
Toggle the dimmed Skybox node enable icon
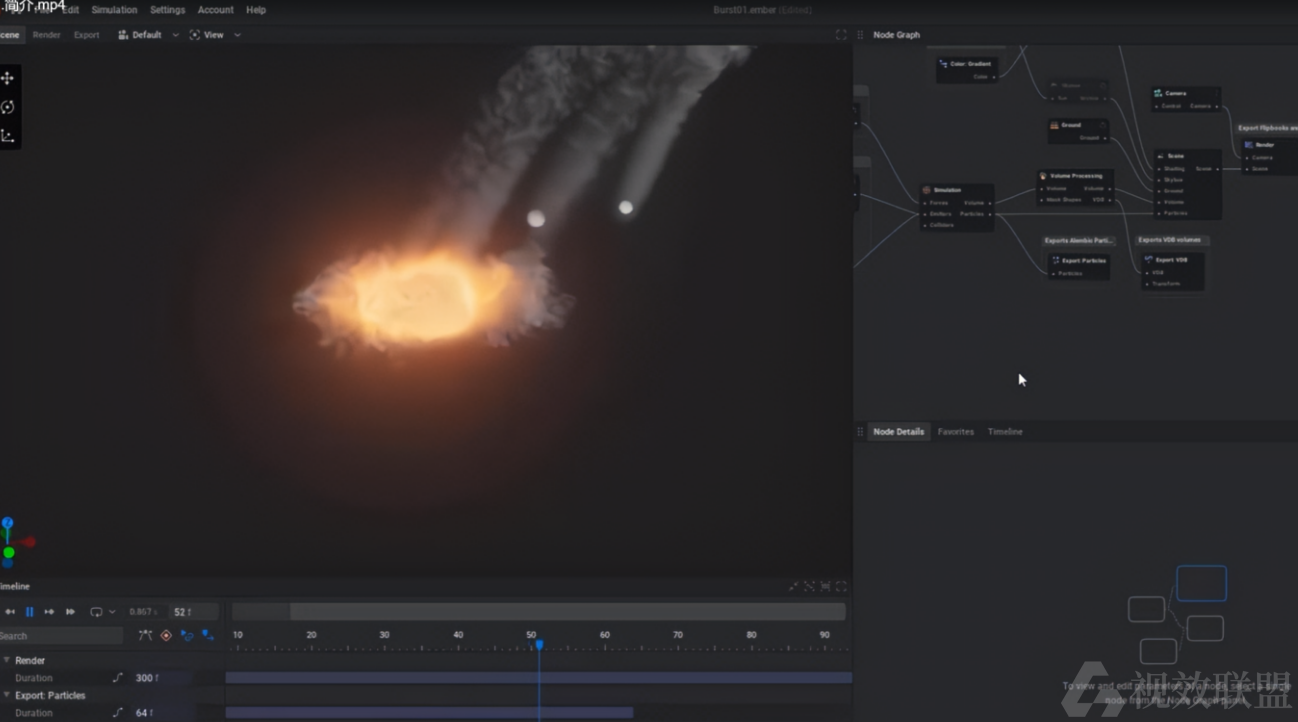tap(1101, 85)
